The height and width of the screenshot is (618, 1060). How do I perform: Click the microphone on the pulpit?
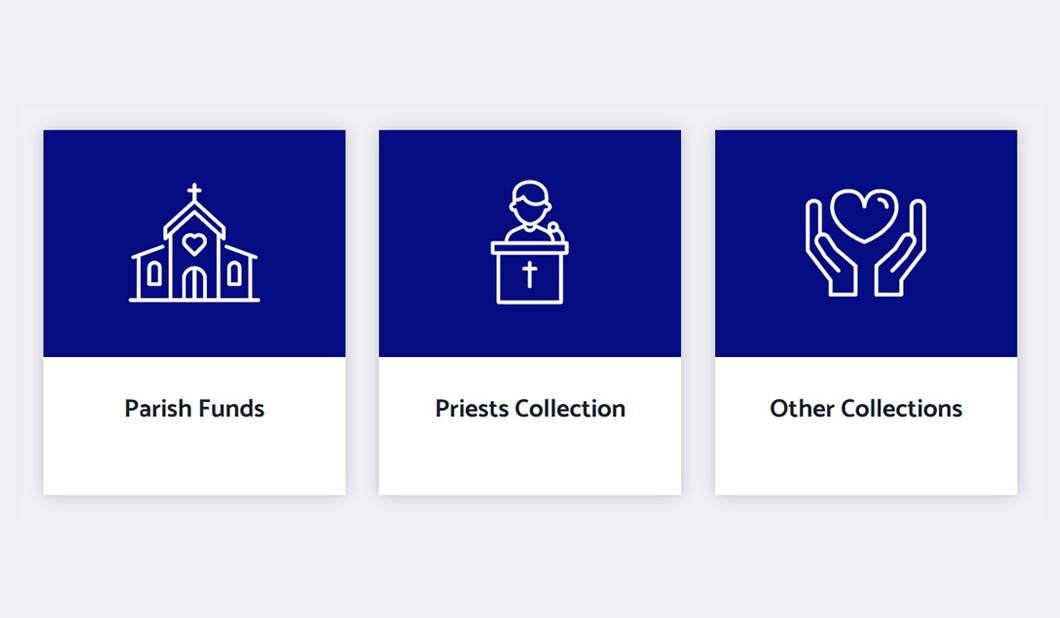point(555,231)
